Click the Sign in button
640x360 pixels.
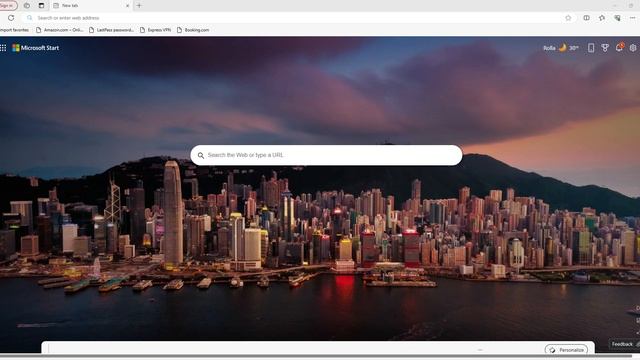[x=8, y=5]
